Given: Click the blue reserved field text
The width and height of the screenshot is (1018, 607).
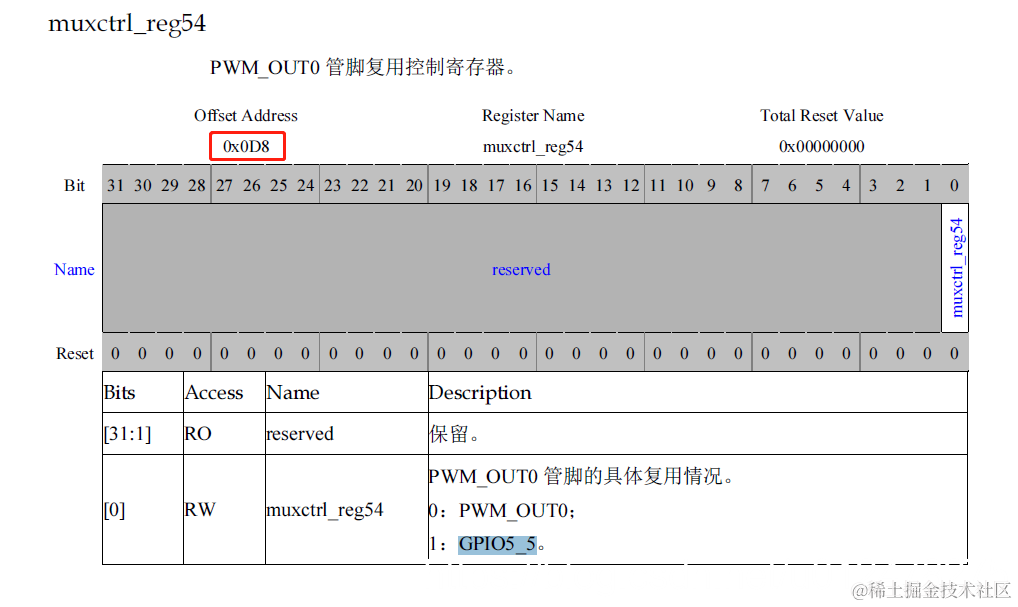Looking at the screenshot, I should (x=521, y=269).
